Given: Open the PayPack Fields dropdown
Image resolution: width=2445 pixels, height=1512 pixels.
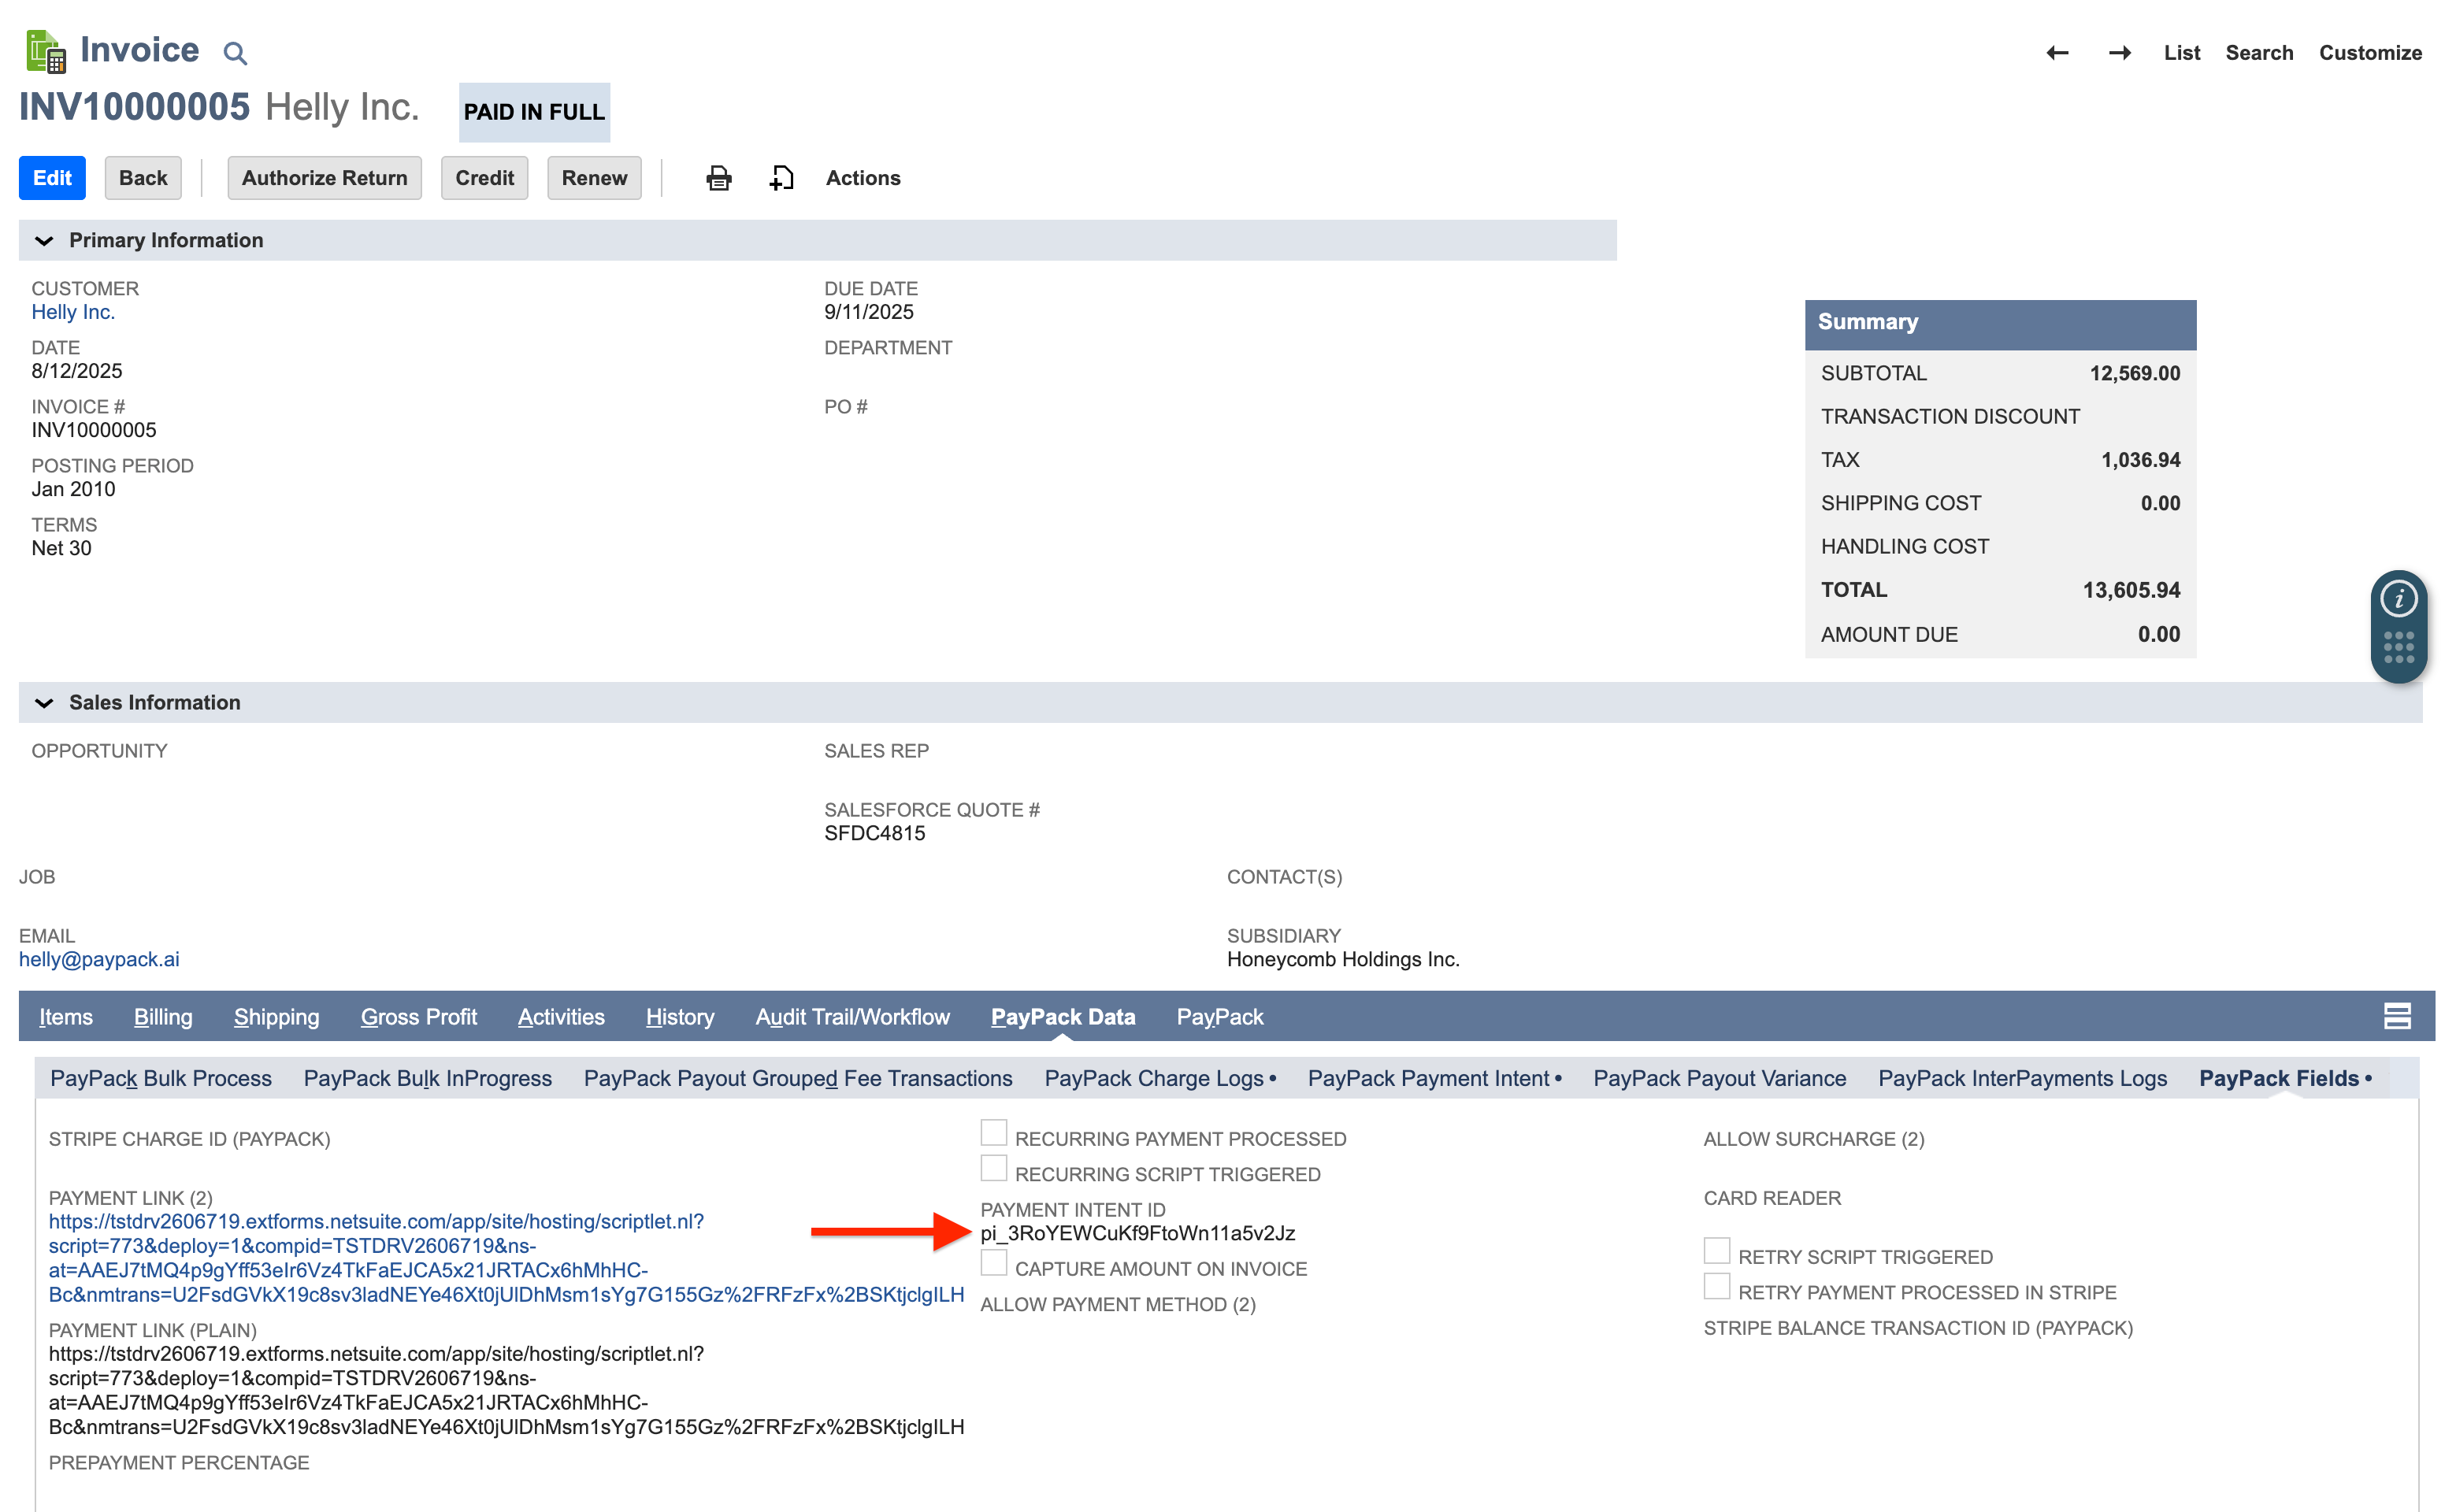Looking at the screenshot, I should click(x=2366, y=1078).
